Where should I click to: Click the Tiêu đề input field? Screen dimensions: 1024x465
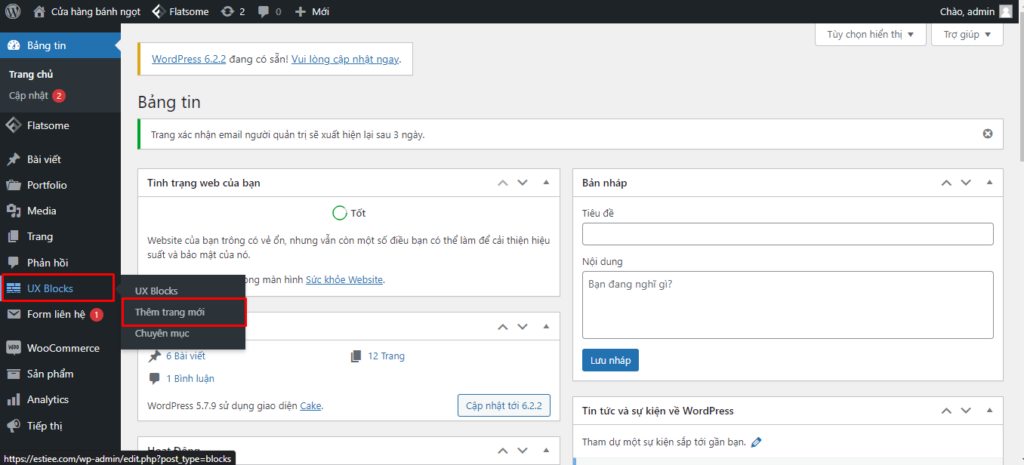click(x=787, y=234)
